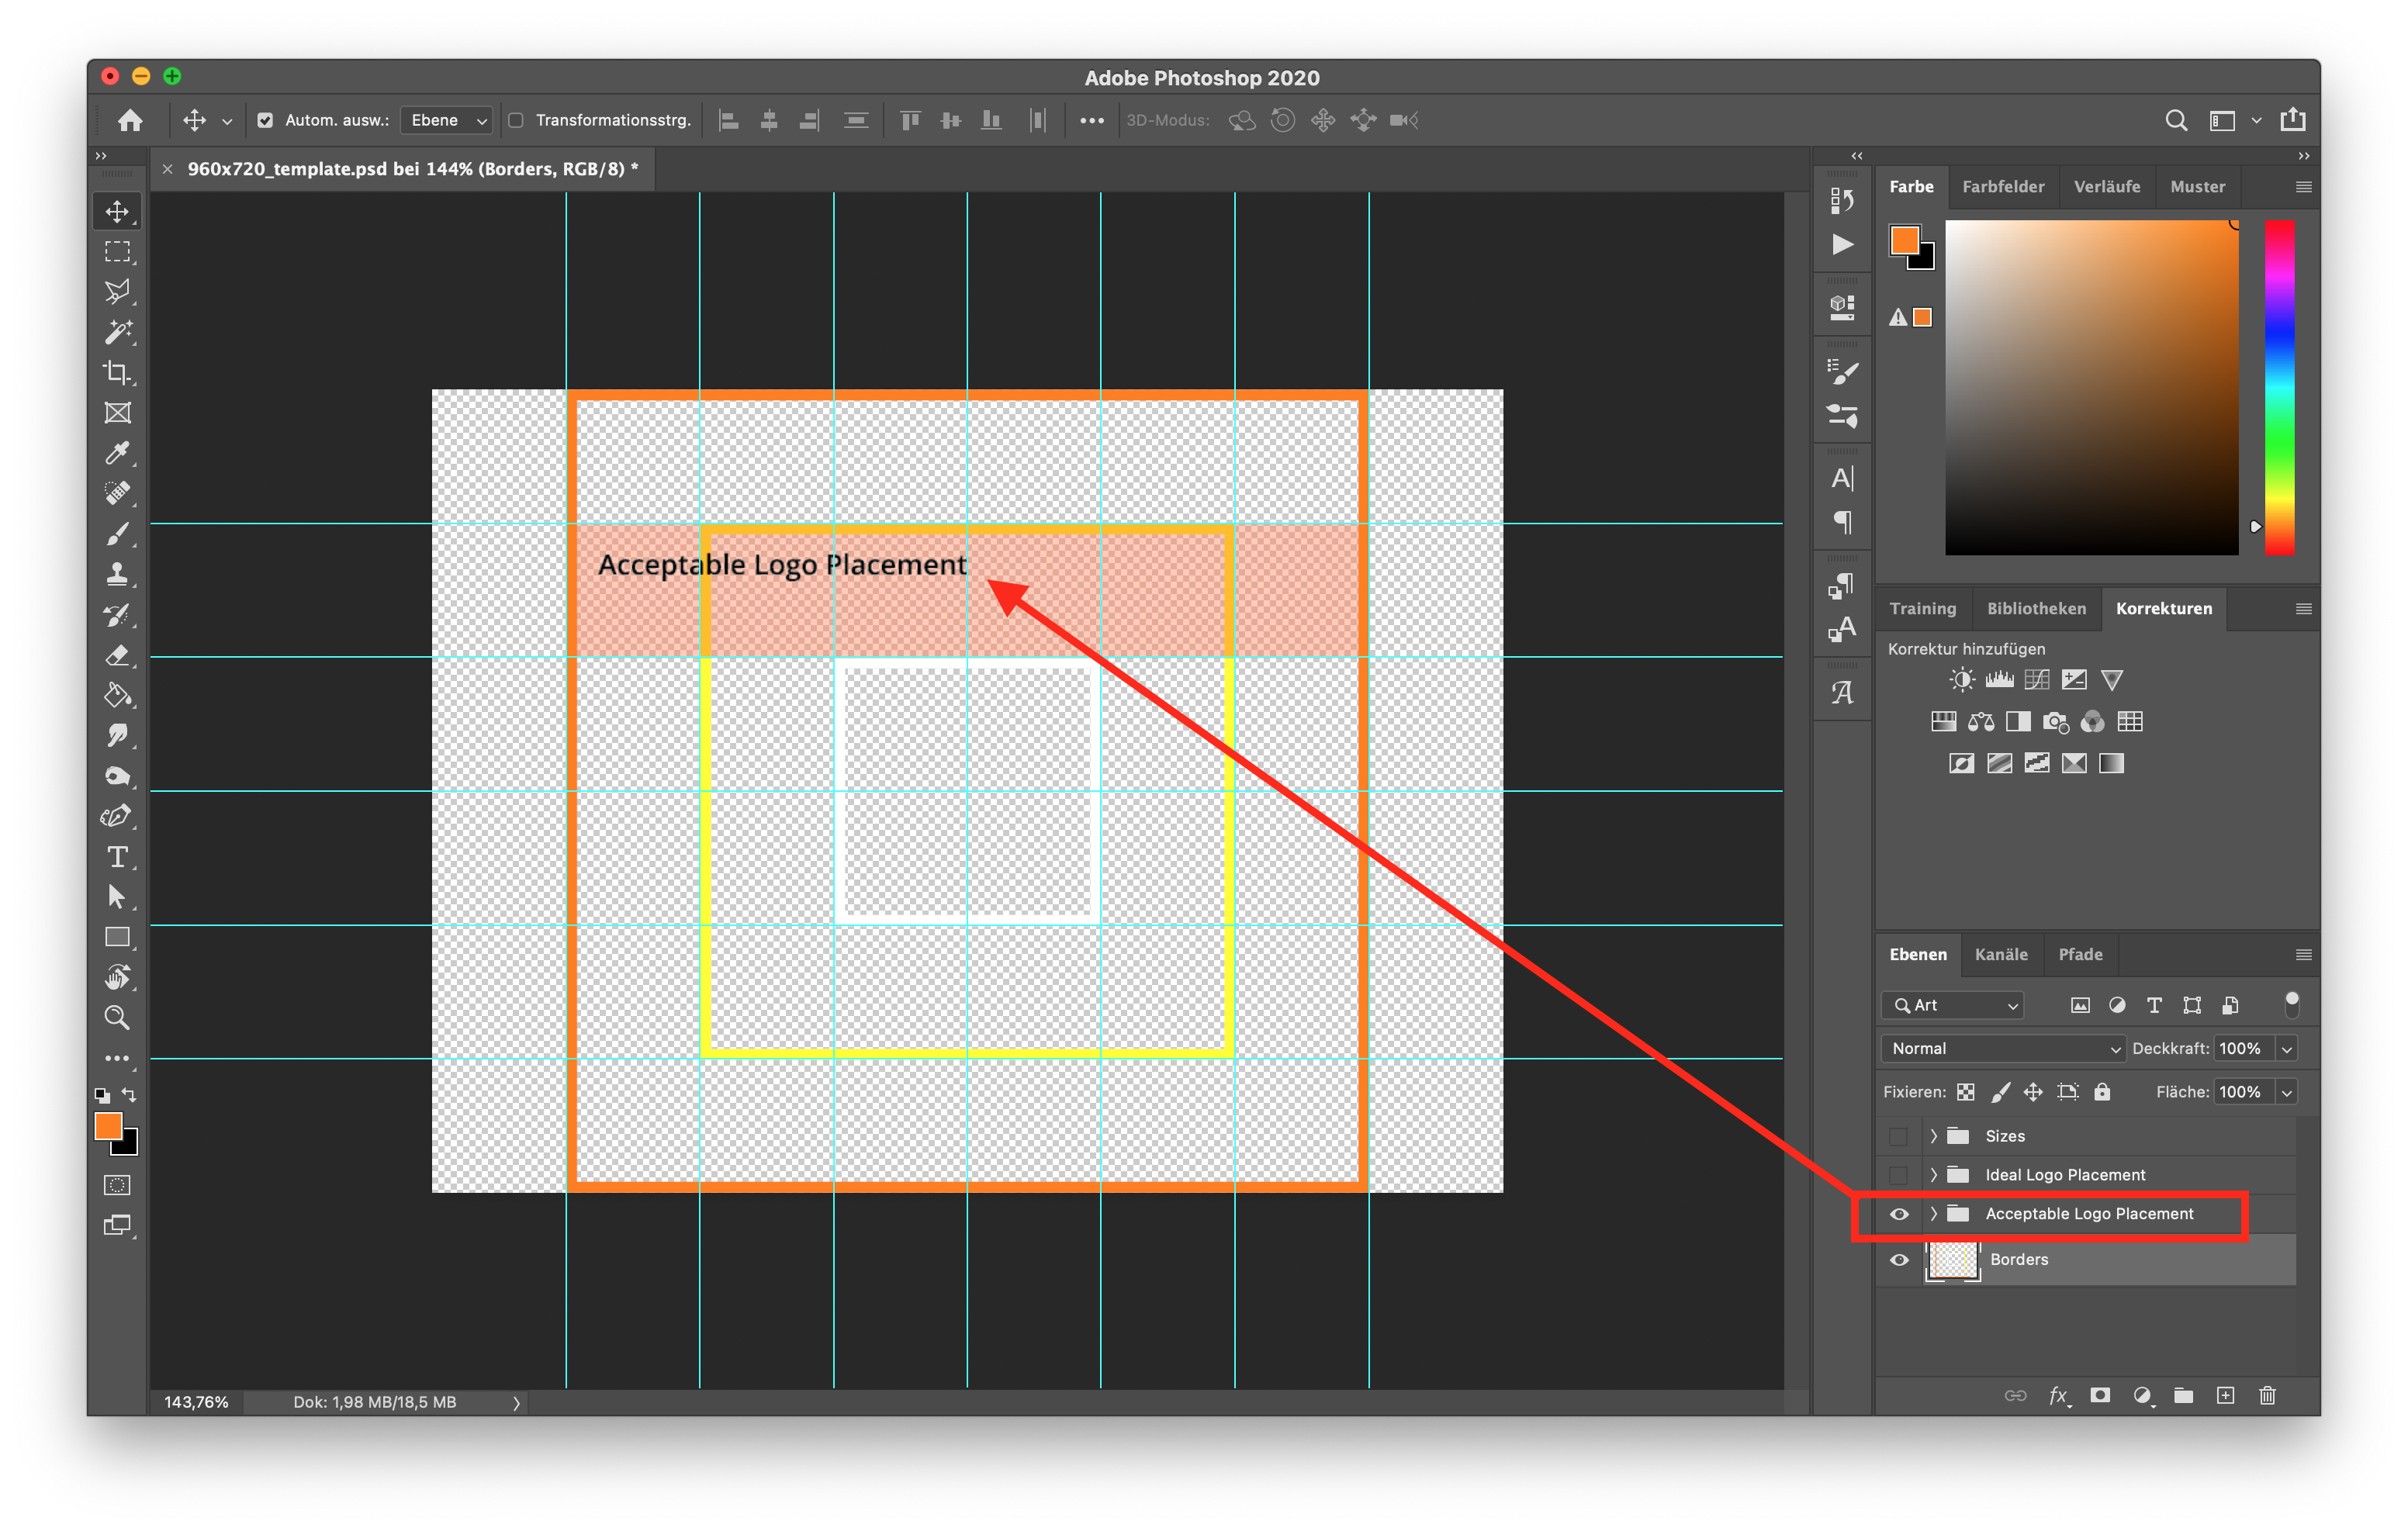Toggle the Autom. ausw. checkbox
The width and height of the screenshot is (2408, 1531).
[265, 120]
